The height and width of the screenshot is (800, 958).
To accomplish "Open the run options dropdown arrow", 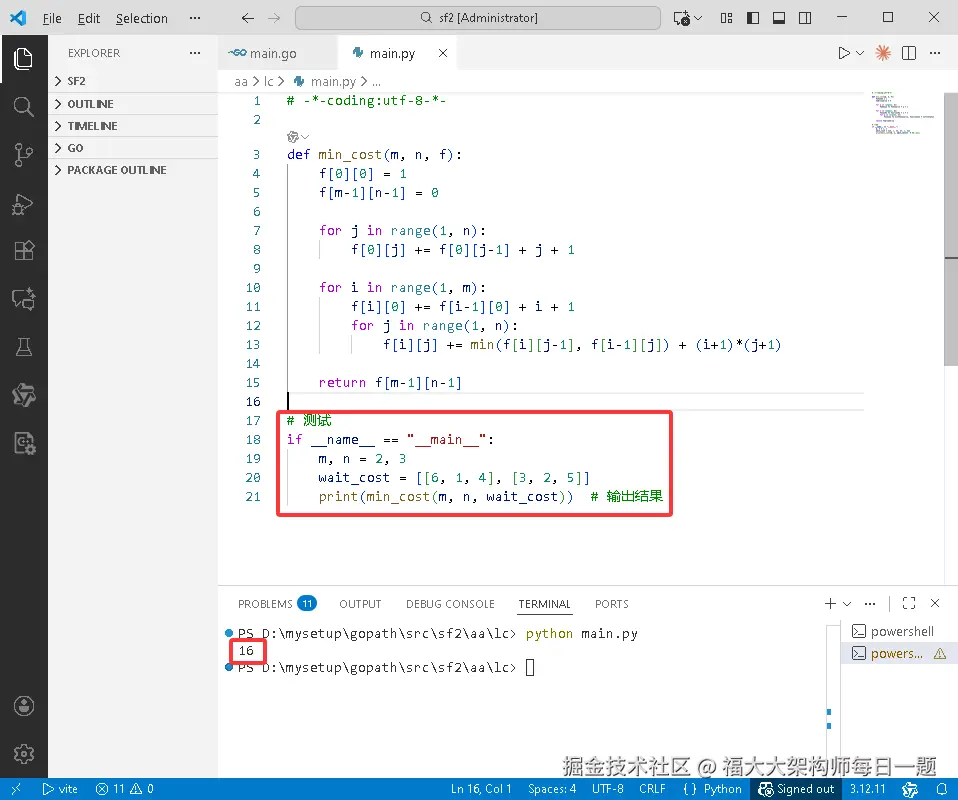I will (x=860, y=53).
